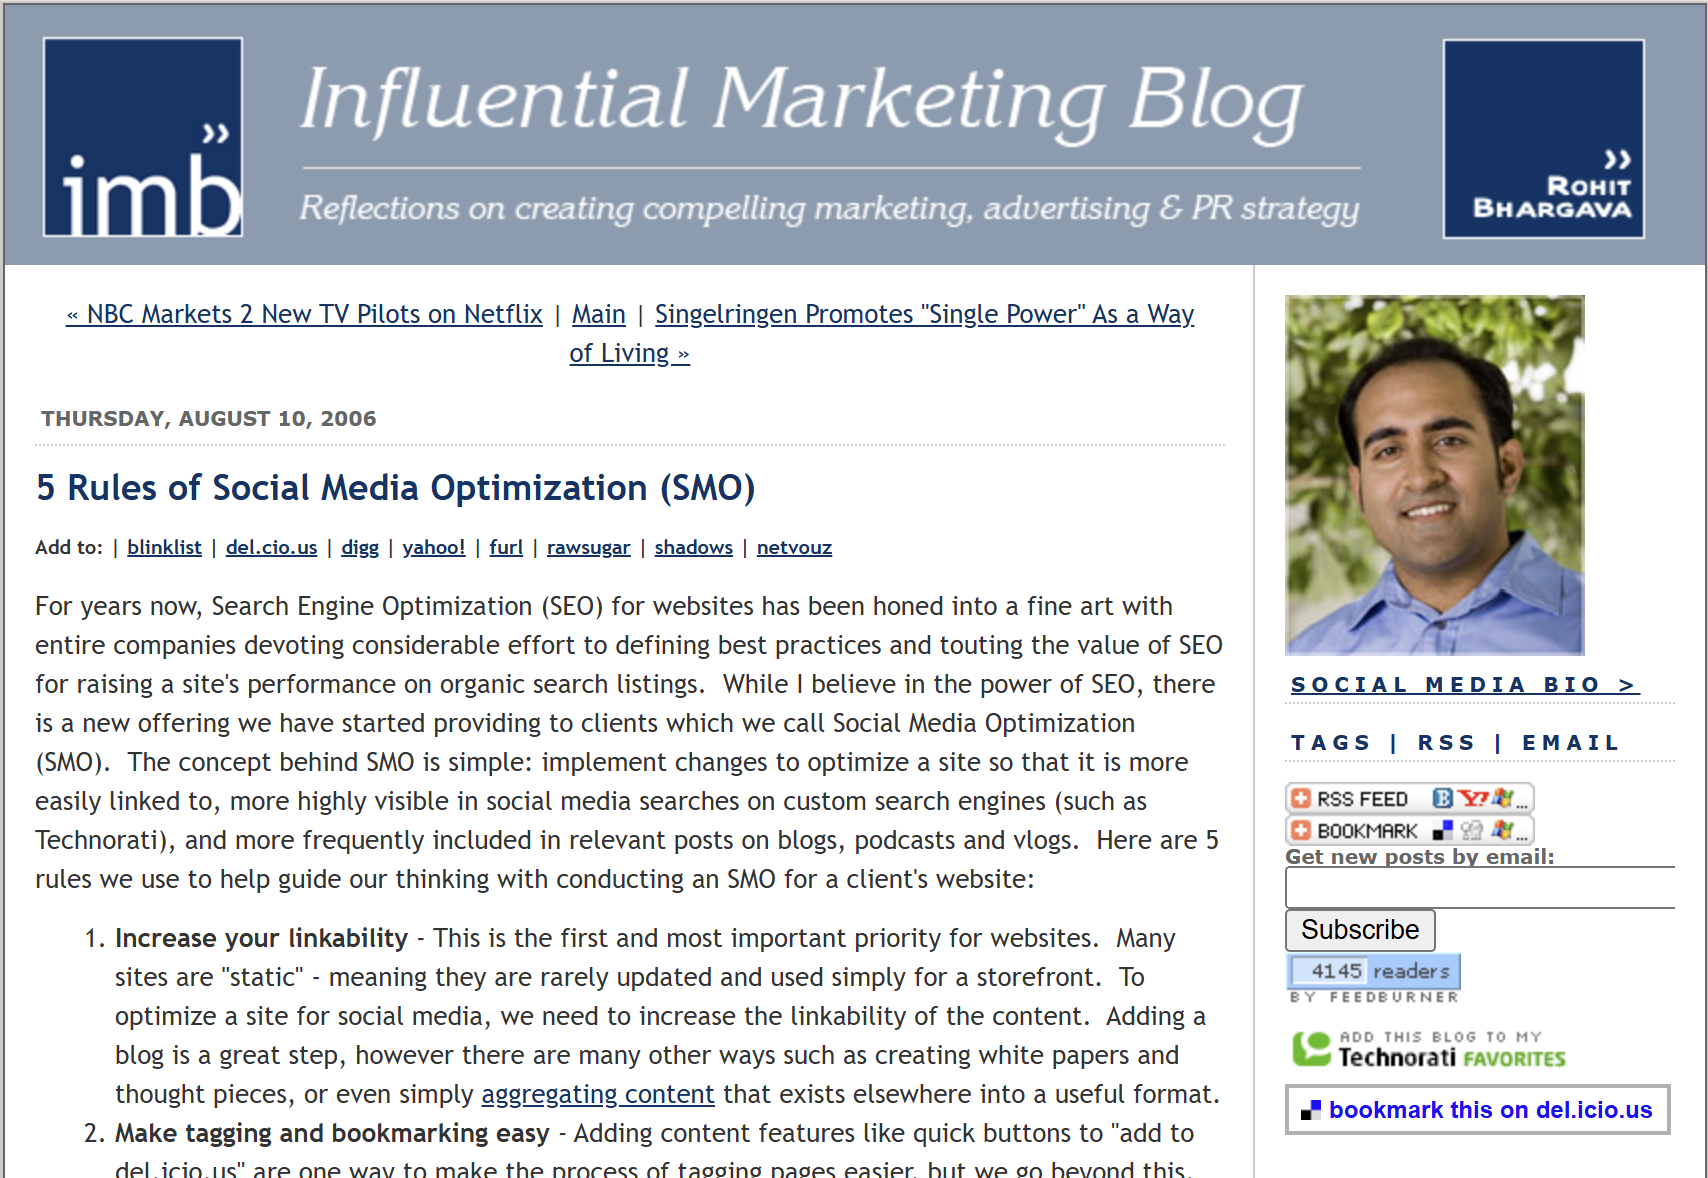Add post to blinklist
This screenshot has width=1708, height=1178.
pos(164,547)
